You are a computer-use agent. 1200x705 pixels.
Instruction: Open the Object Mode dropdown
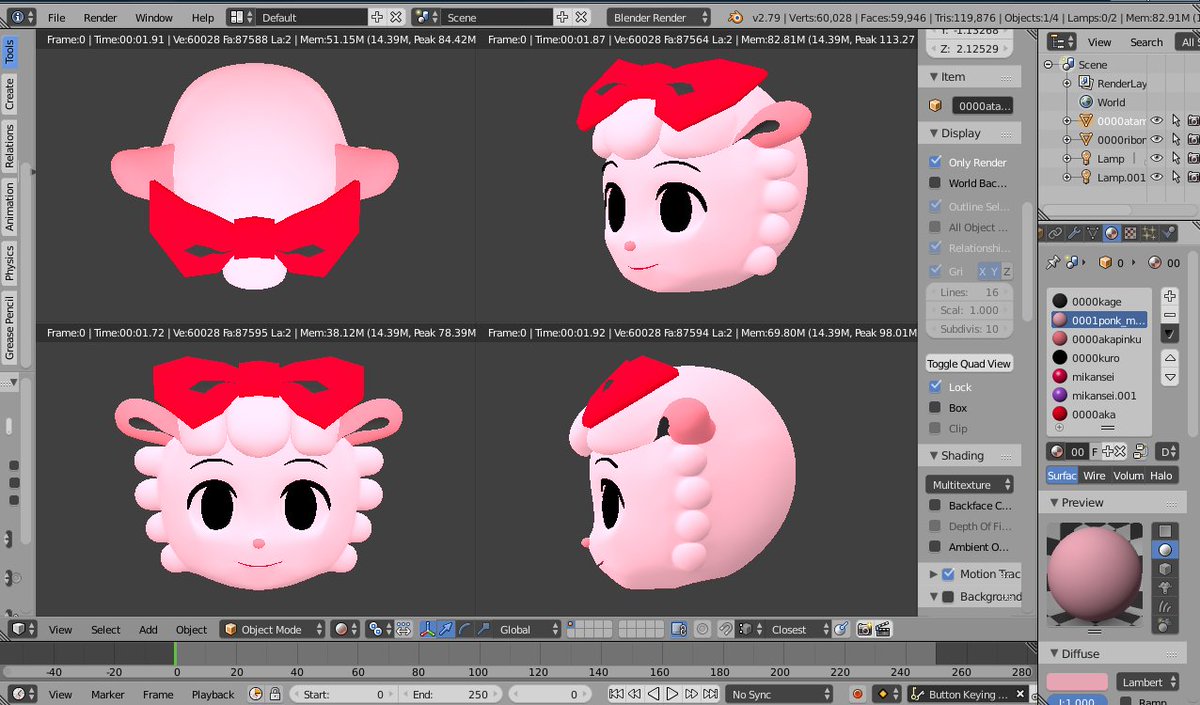pos(273,629)
